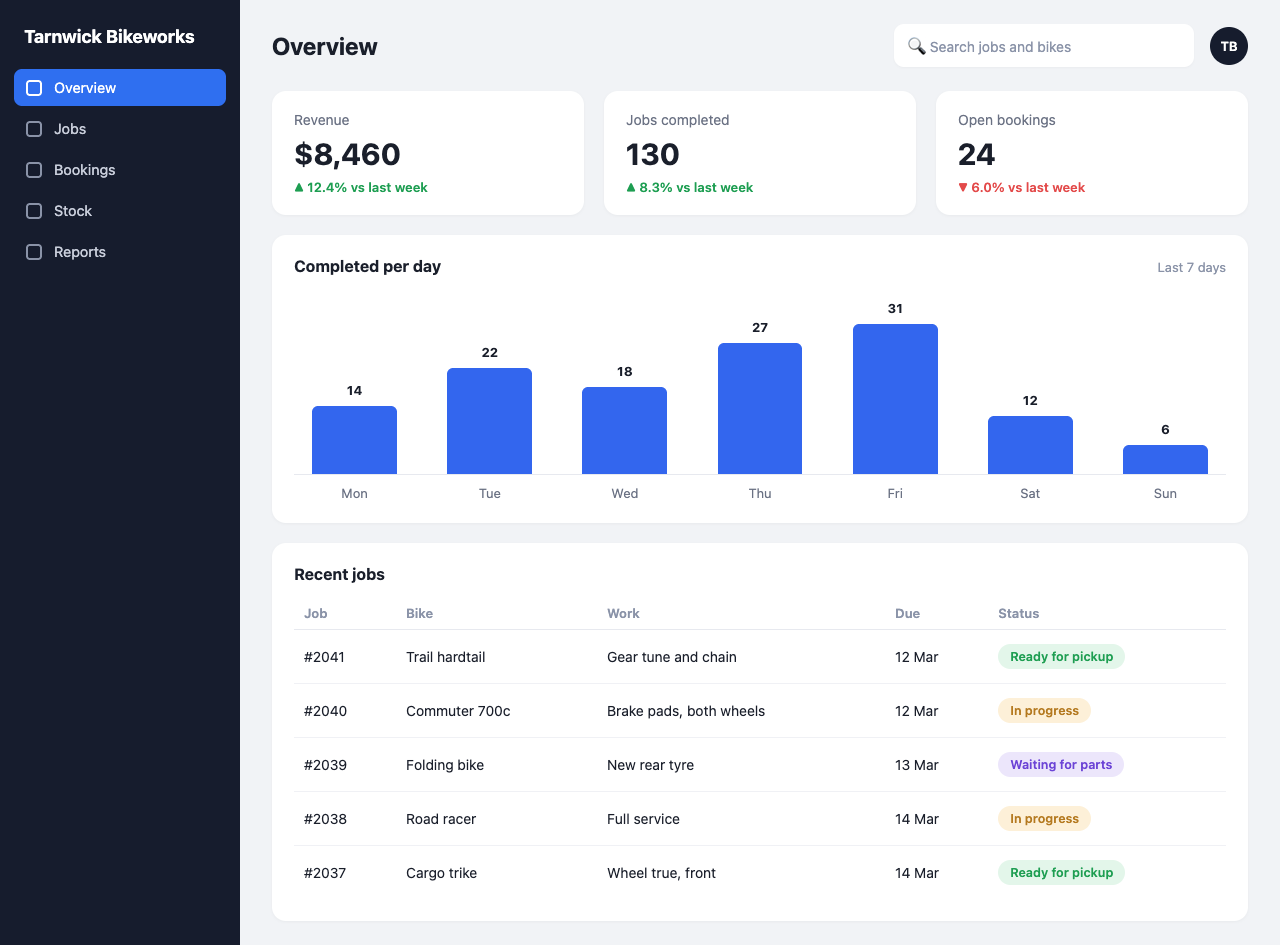Click the search magnifier icon
Viewport: 1280px width, 945px height.
pyautogui.click(x=916, y=46)
